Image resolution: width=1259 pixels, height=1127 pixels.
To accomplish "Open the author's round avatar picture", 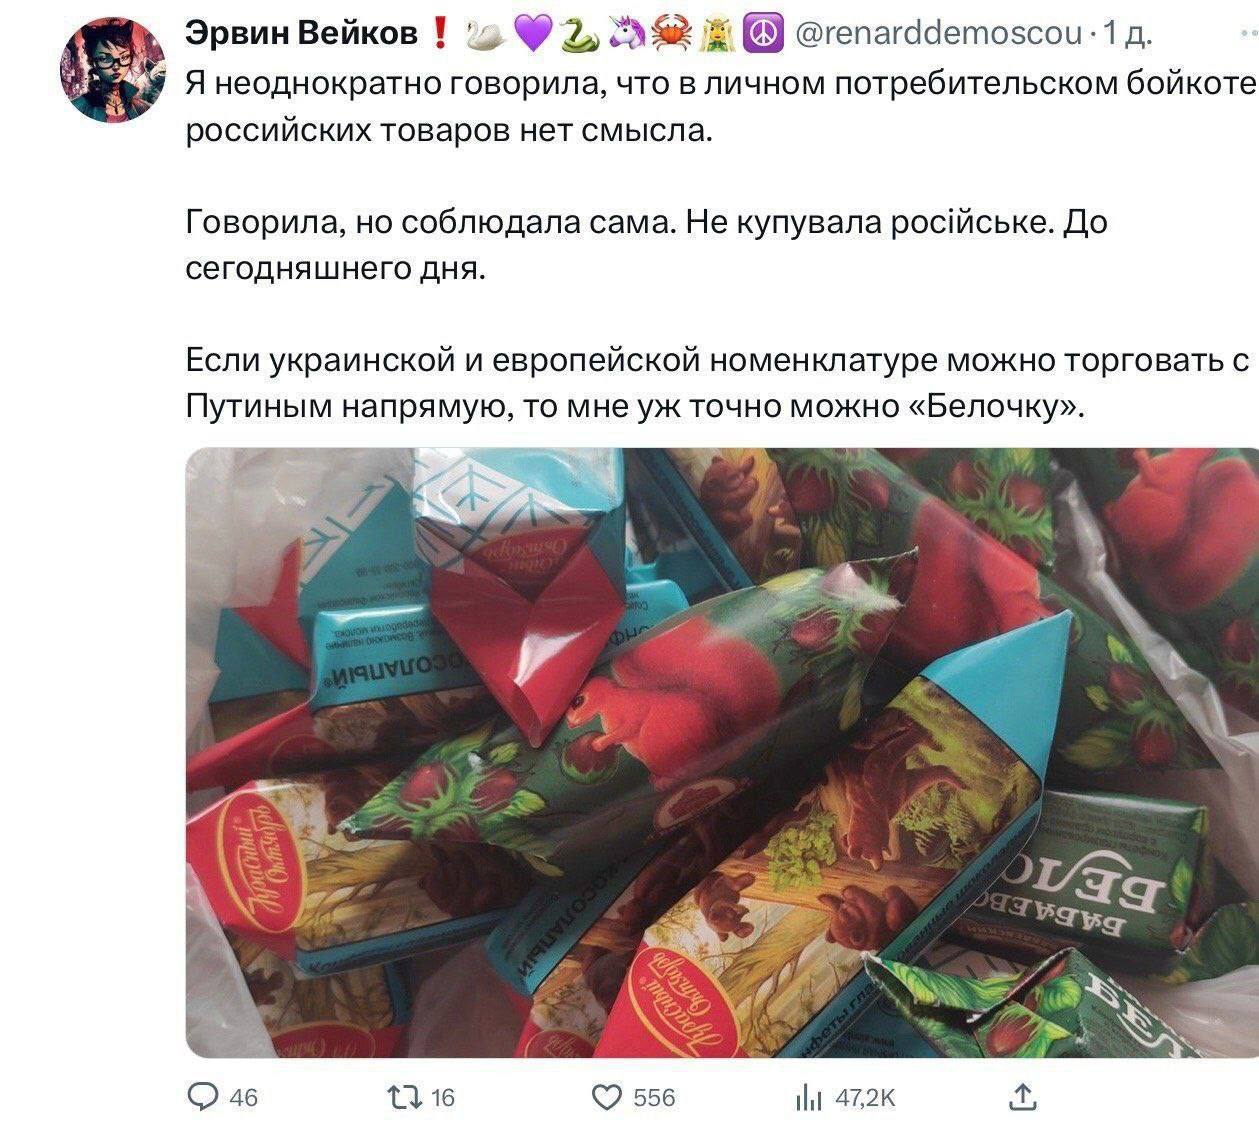I will pos(114,72).
